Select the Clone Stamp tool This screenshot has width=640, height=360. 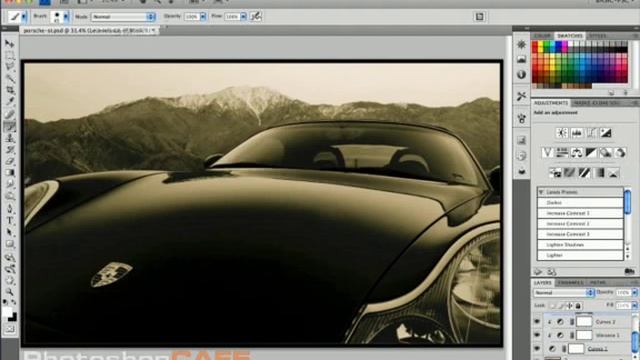pos(10,138)
